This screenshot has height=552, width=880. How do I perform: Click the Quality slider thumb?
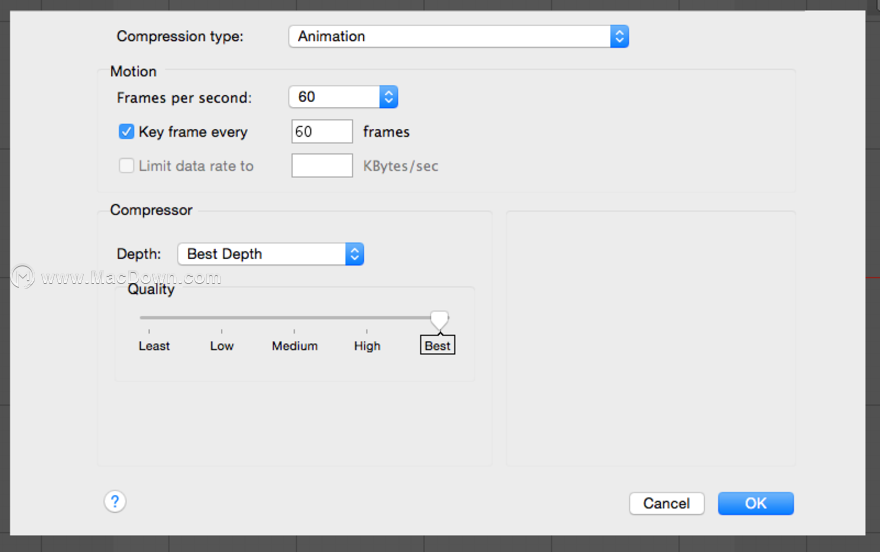[439, 320]
